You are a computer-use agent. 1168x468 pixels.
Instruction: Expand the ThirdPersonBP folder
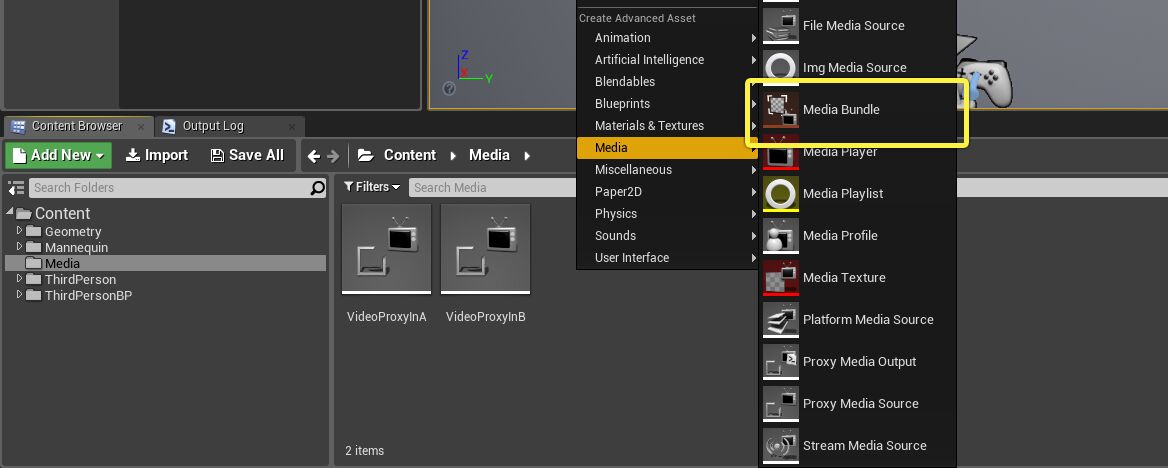pos(19,294)
